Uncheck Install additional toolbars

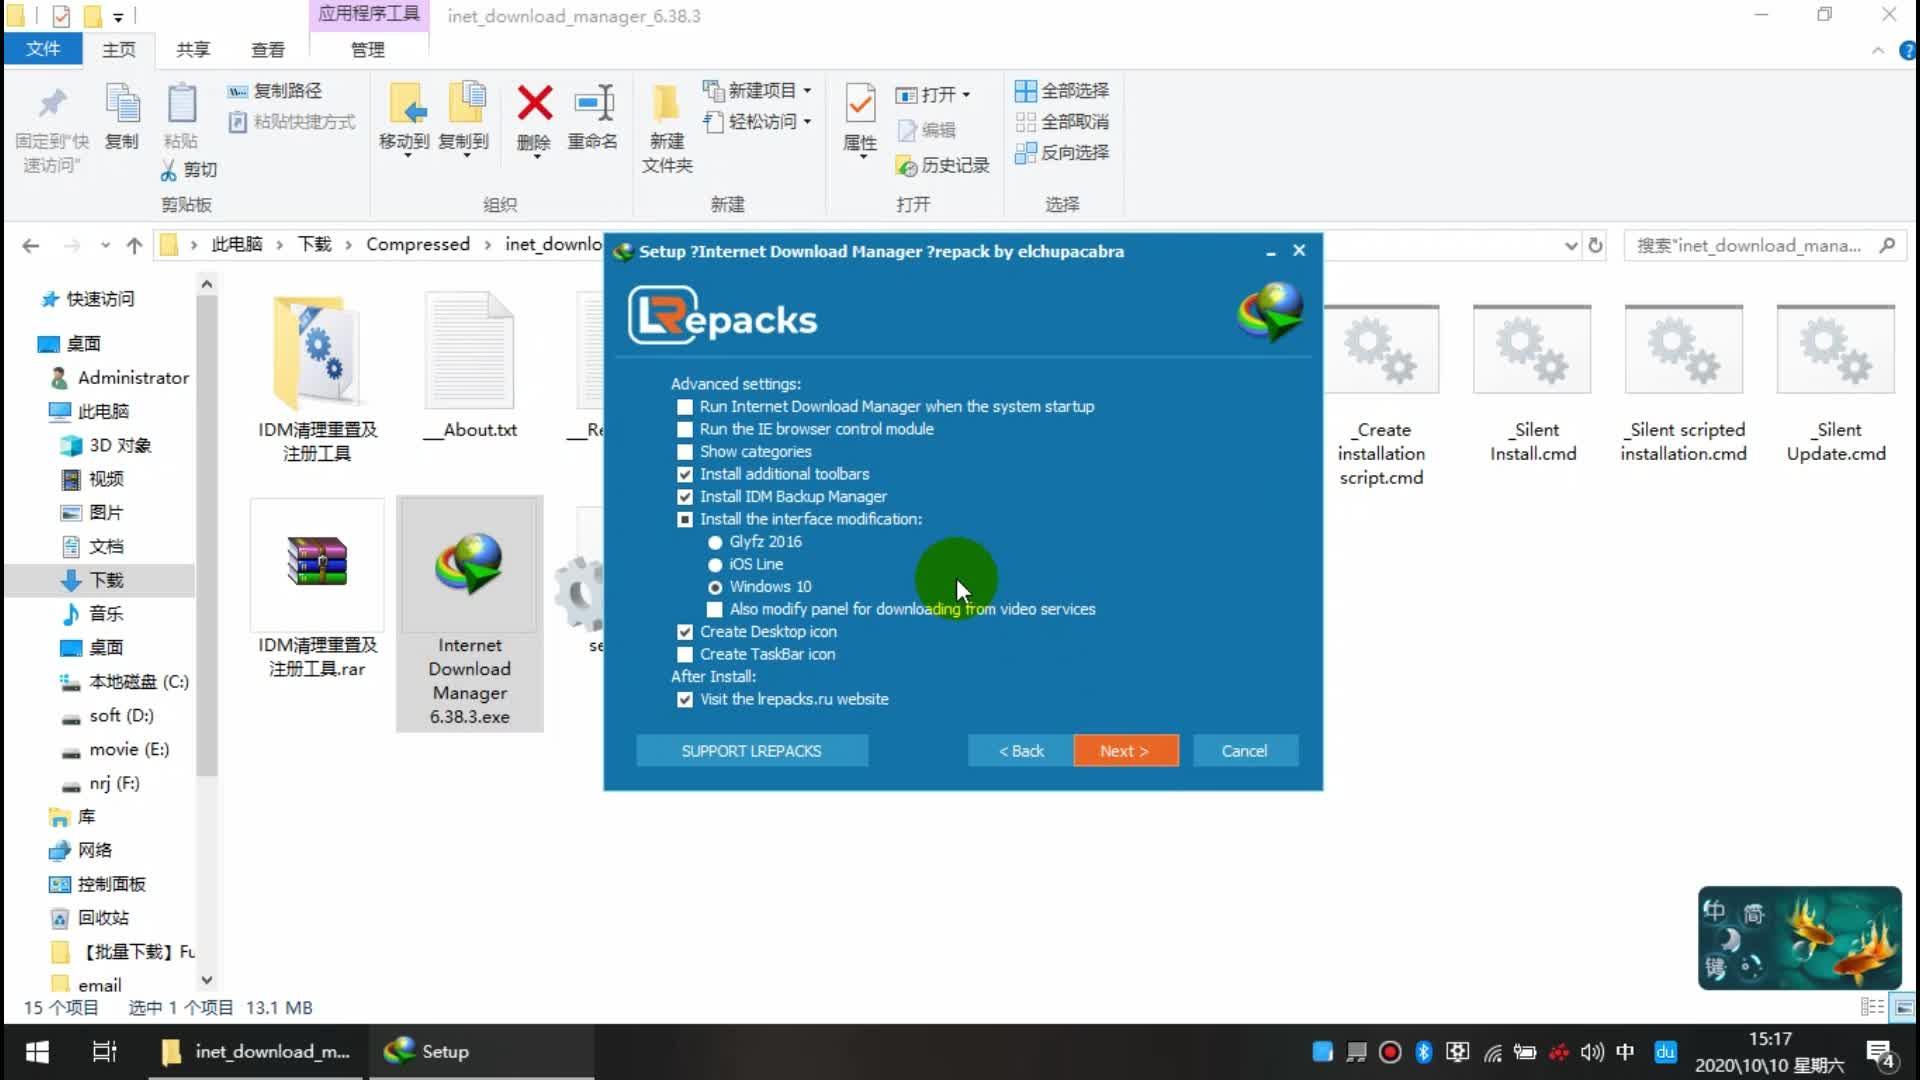(x=685, y=474)
